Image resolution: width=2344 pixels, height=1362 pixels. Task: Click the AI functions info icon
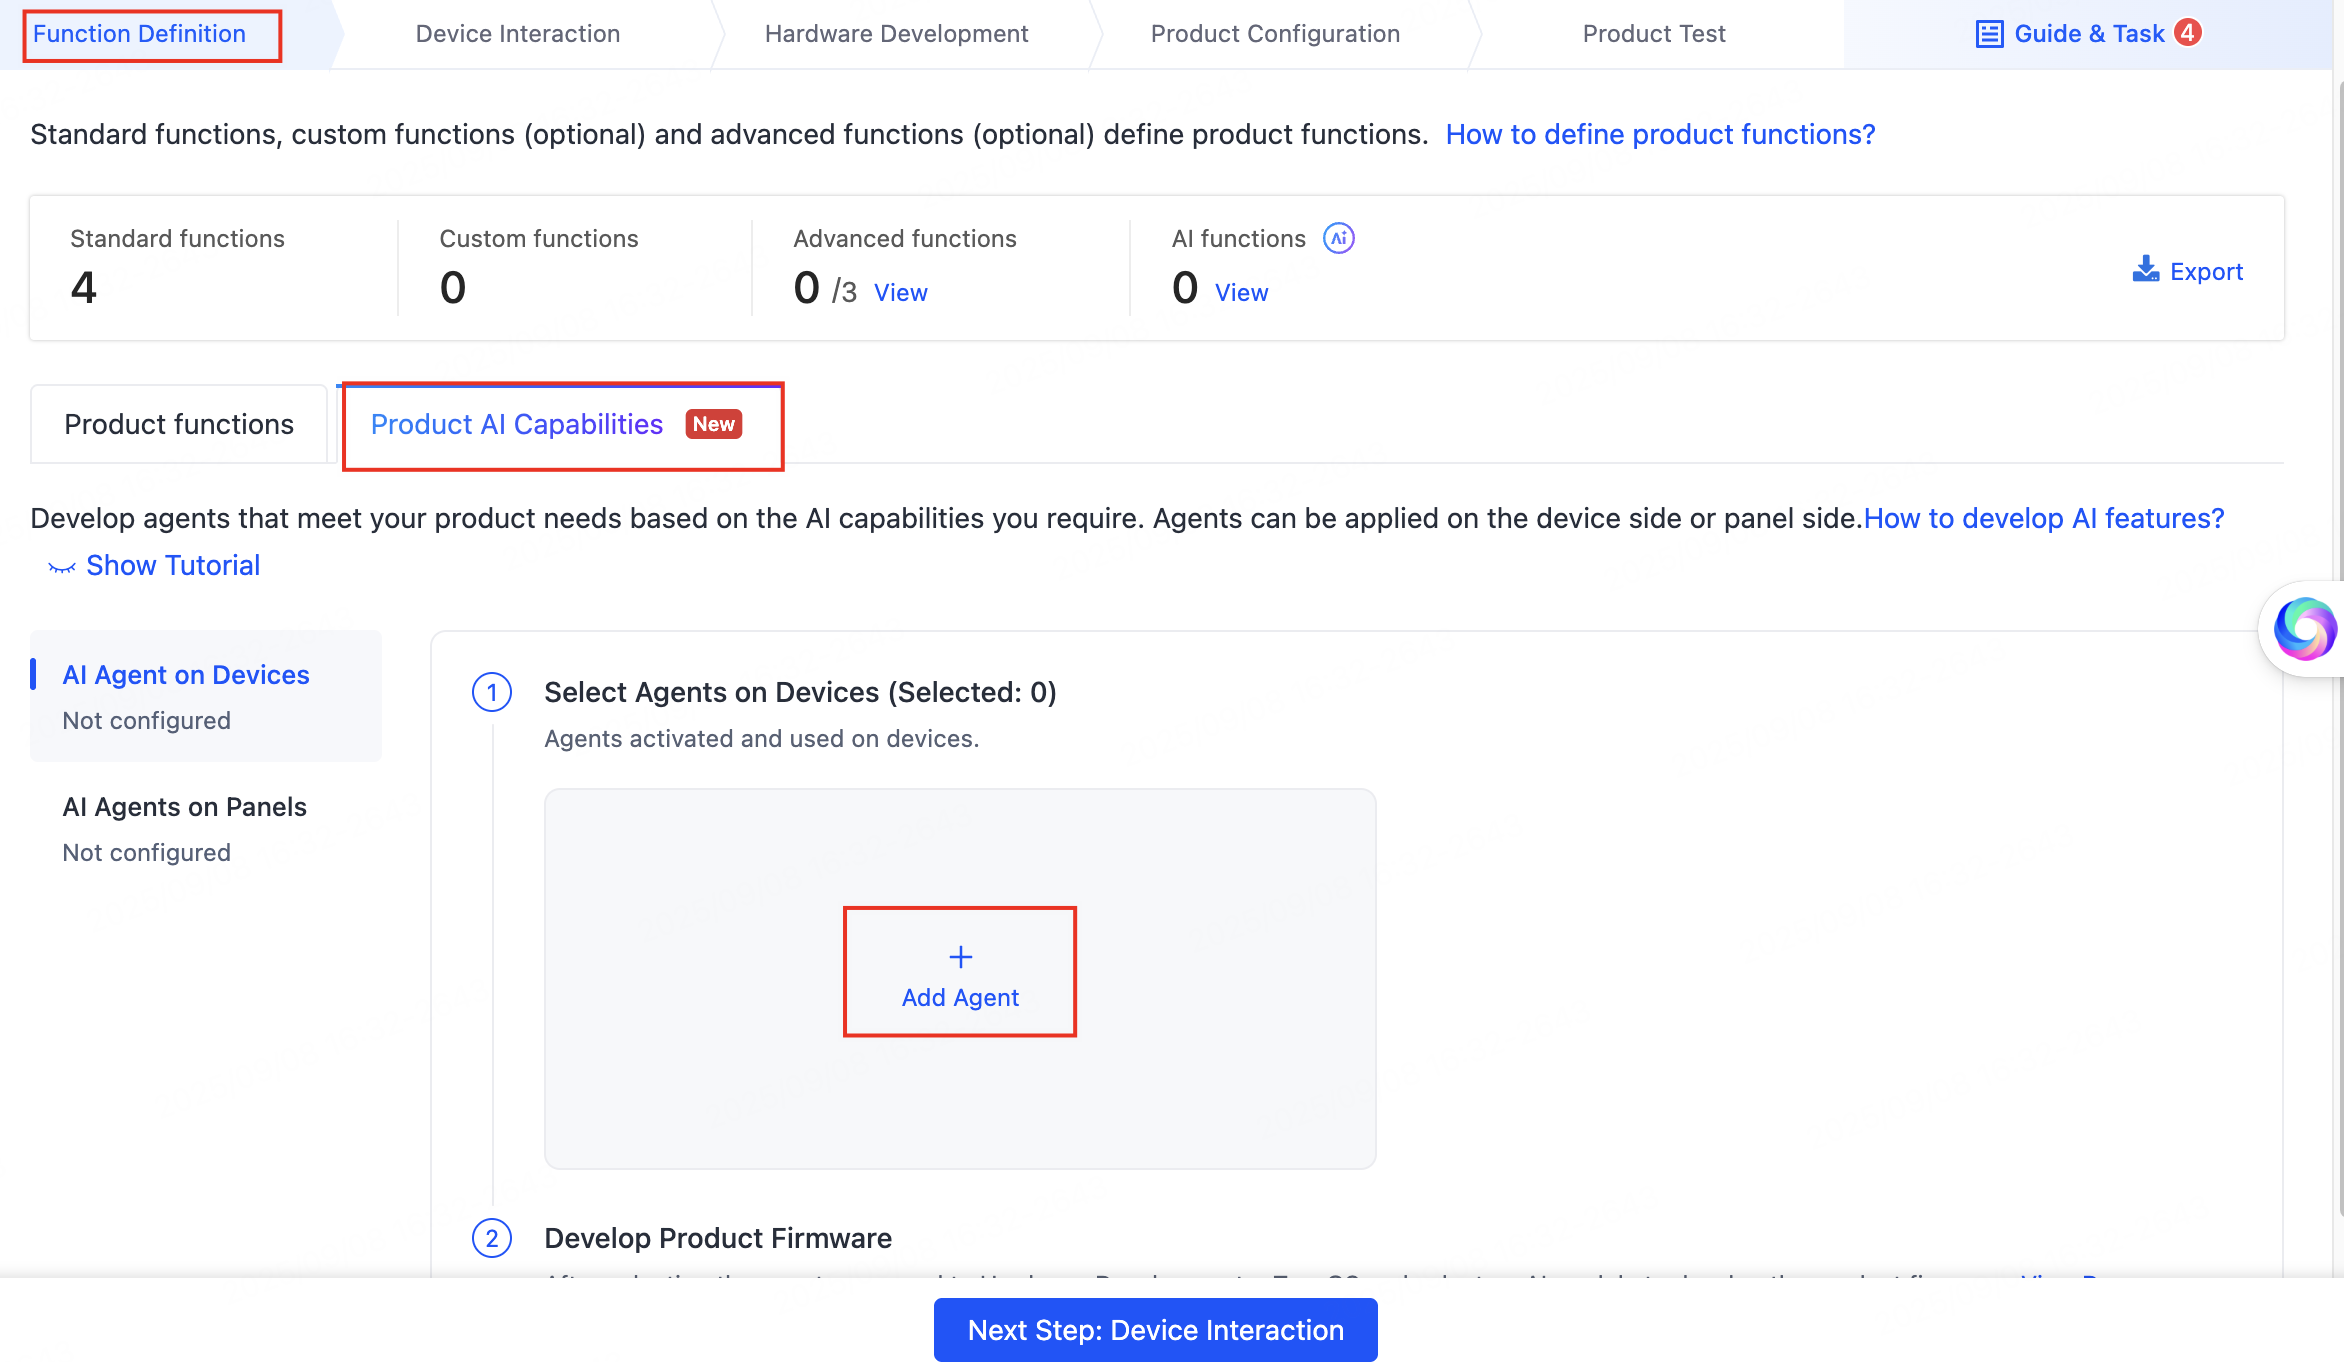[1338, 238]
